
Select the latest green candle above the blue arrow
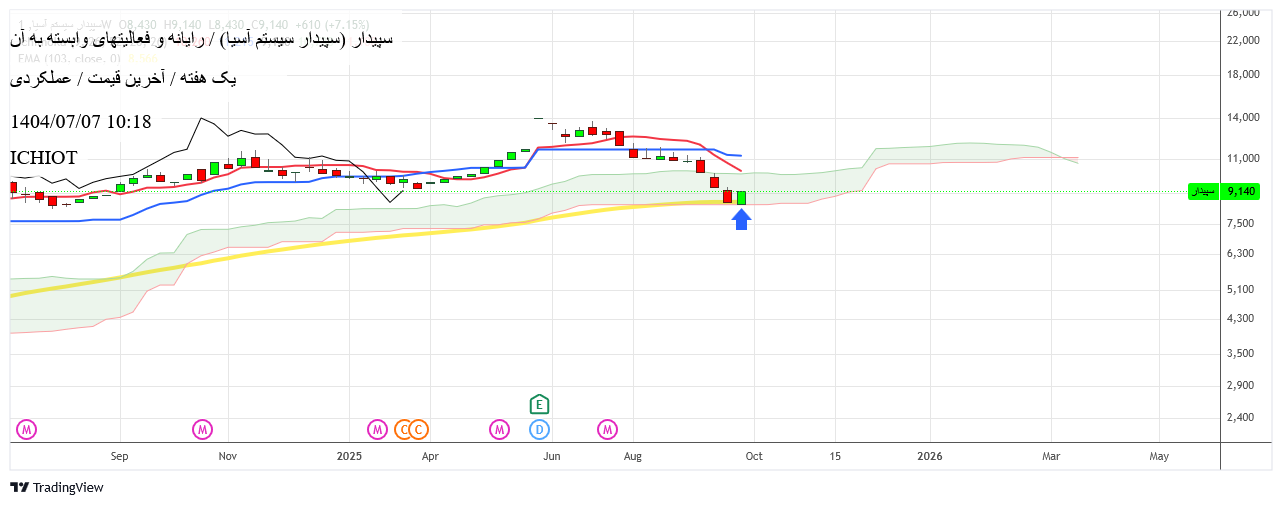[741, 197]
